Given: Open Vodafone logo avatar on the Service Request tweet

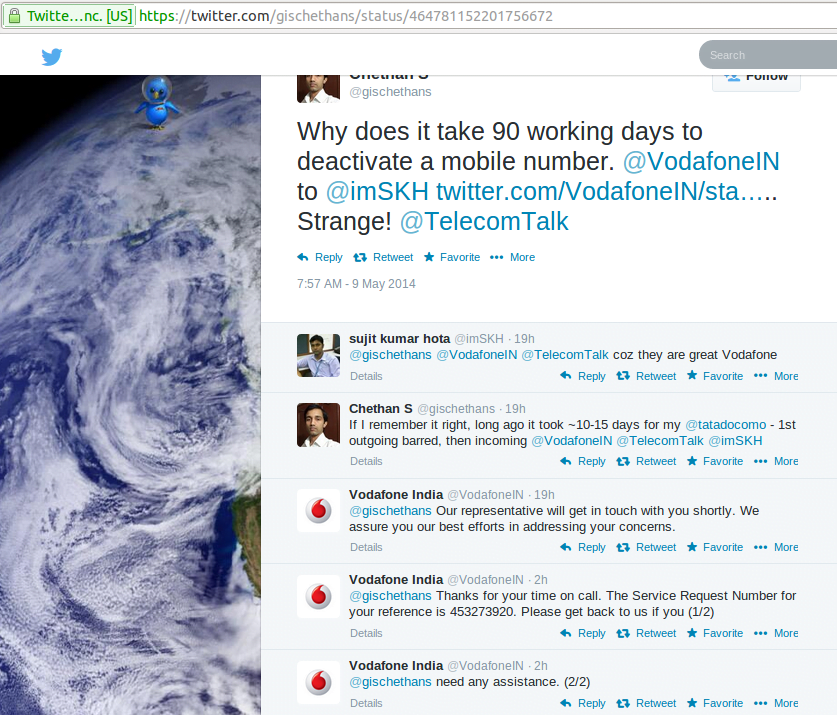Looking at the screenshot, I should pos(318,596).
